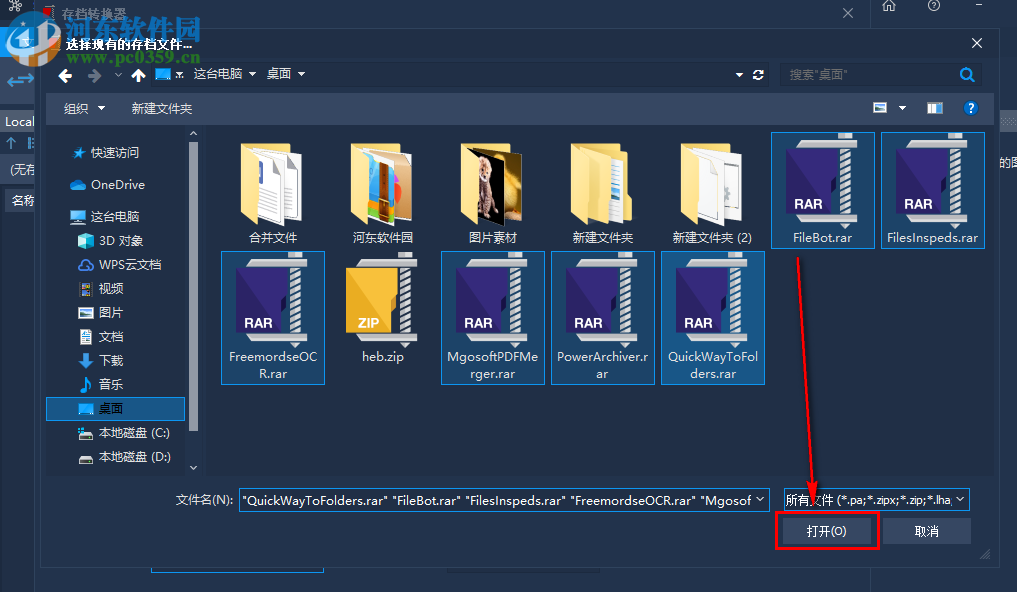
Task: Expand the change view layout dropdown
Action: point(902,108)
